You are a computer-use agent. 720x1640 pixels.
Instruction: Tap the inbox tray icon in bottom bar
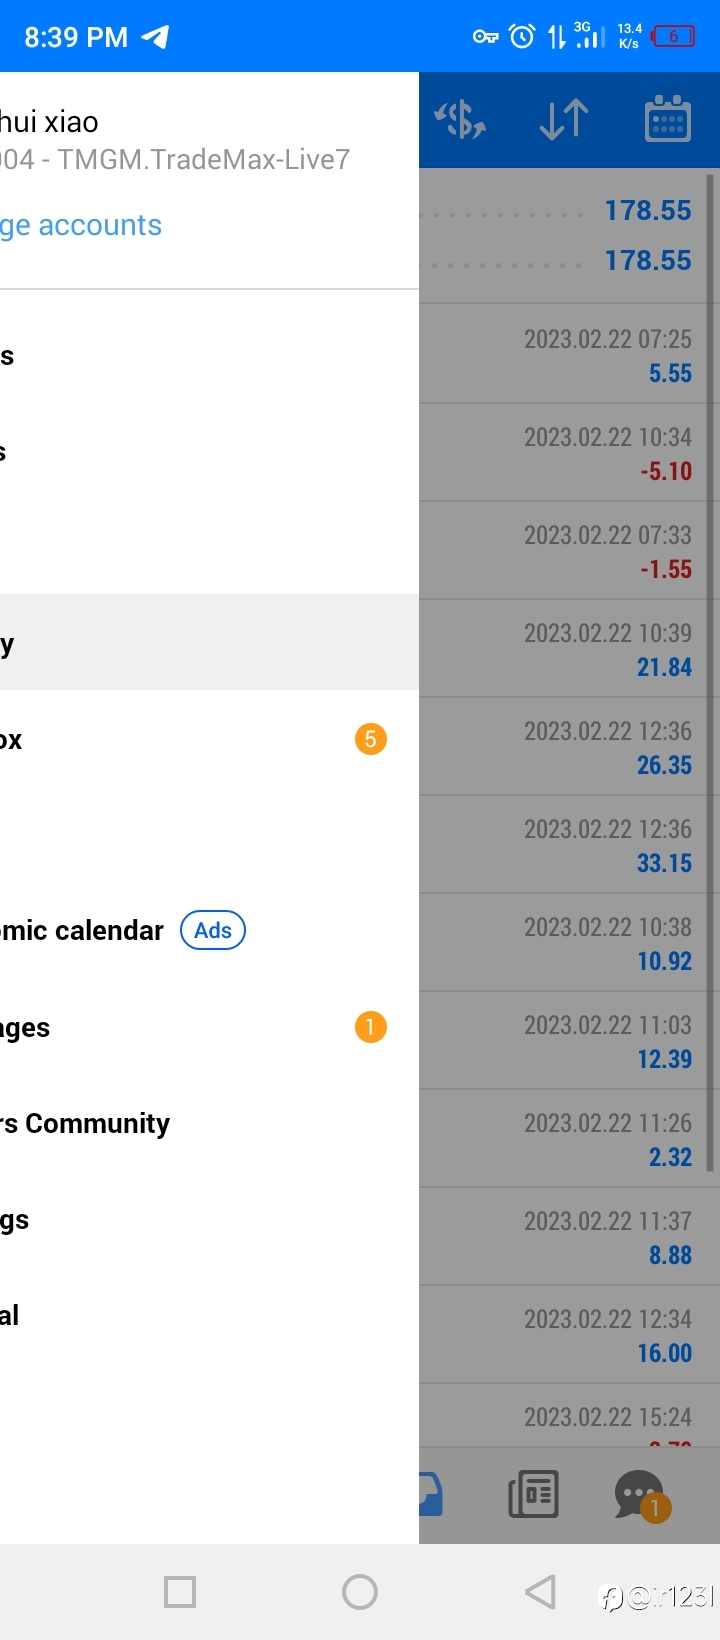coord(431,1494)
